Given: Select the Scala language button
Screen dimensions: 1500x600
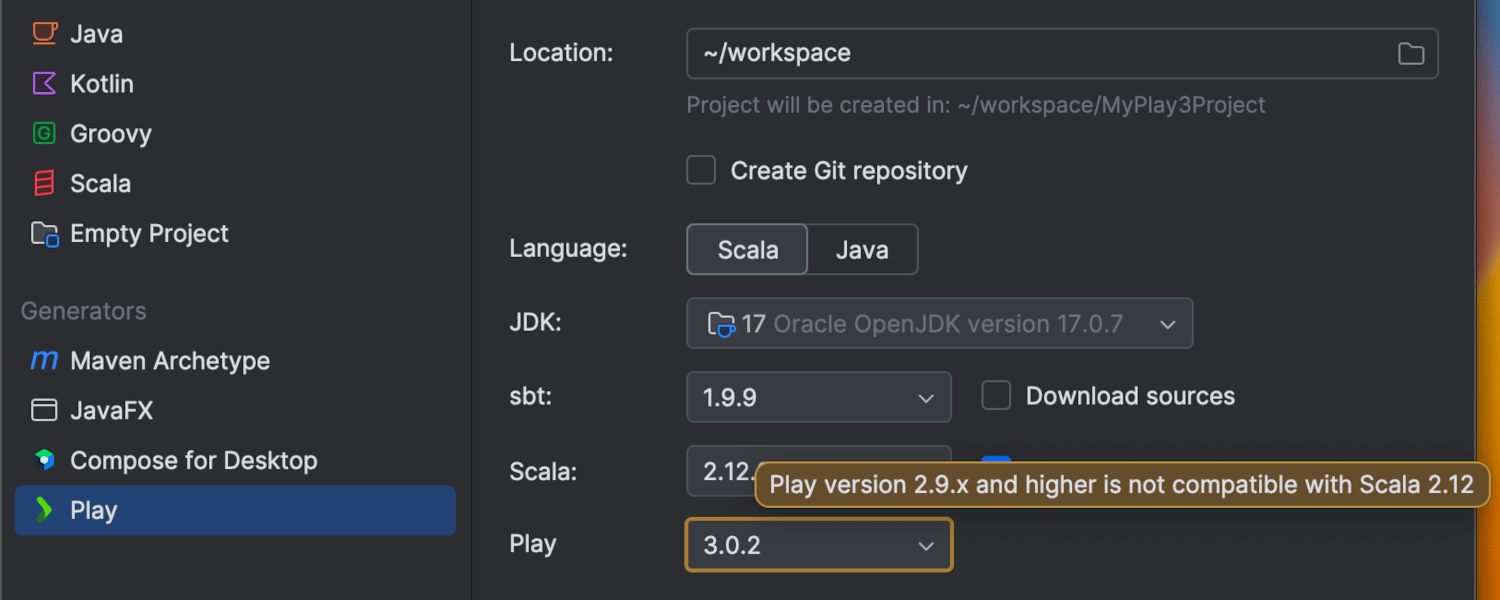Looking at the screenshot, I should 747,250.
